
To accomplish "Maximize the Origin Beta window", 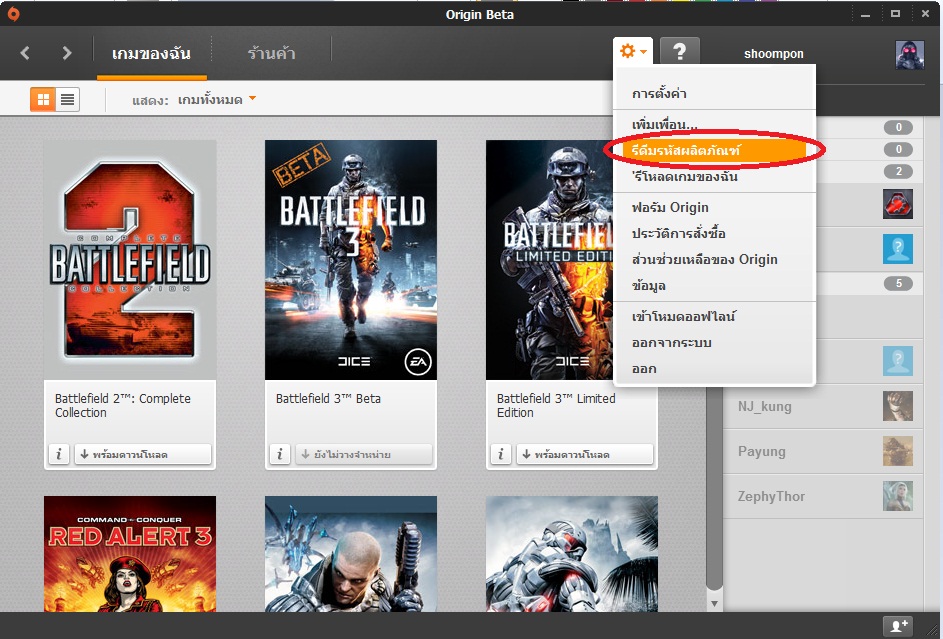I will pos(895,14).
